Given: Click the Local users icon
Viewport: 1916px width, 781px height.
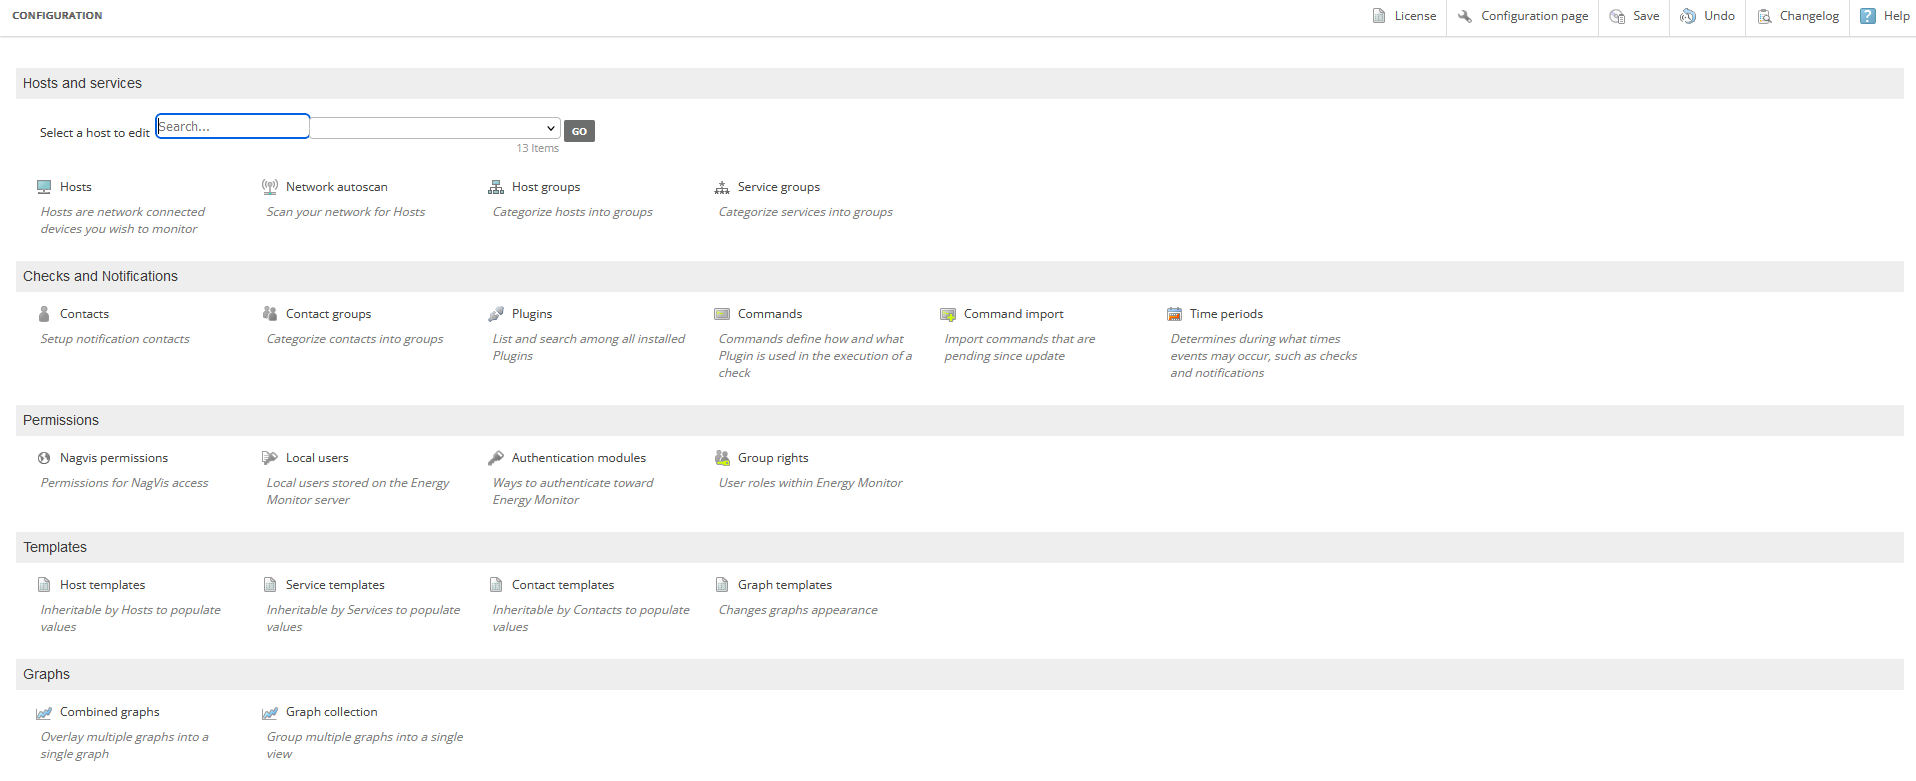Looking at the screenshot, I should click(270, 458).
